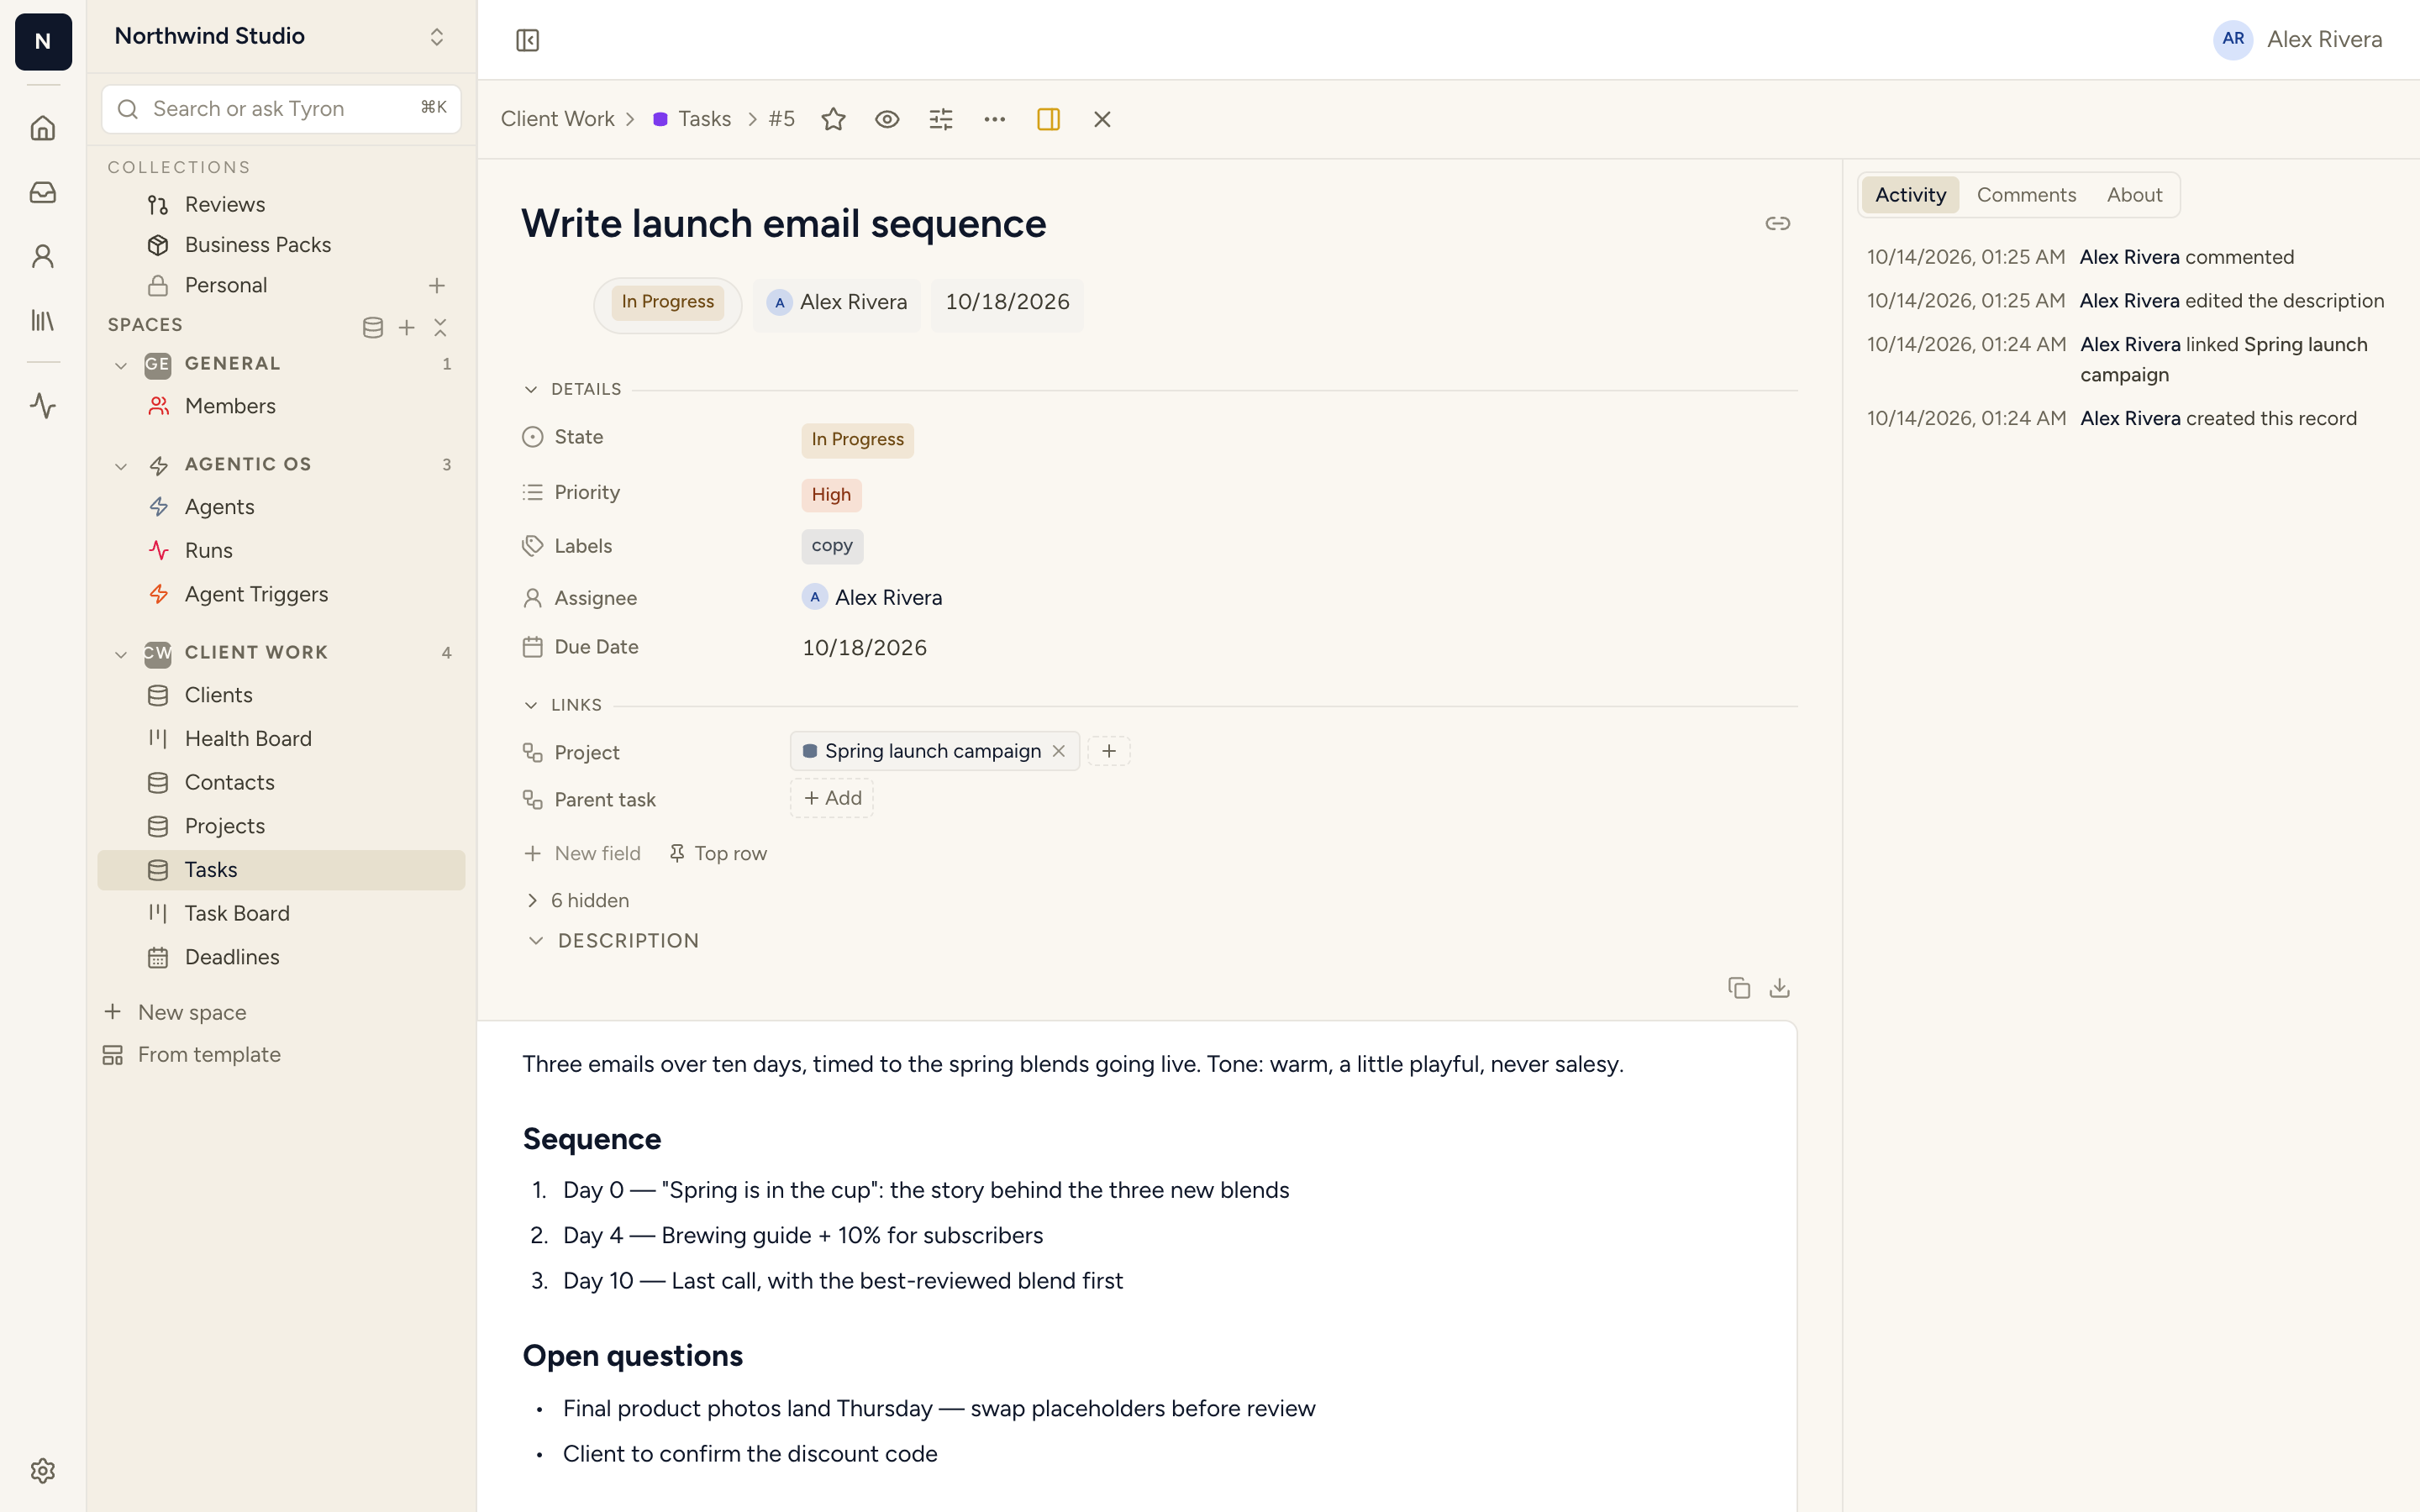This screenshot has height=1512, width=2420.
Task: Open the activity pulse icon in rail
Action: (42, 405)
